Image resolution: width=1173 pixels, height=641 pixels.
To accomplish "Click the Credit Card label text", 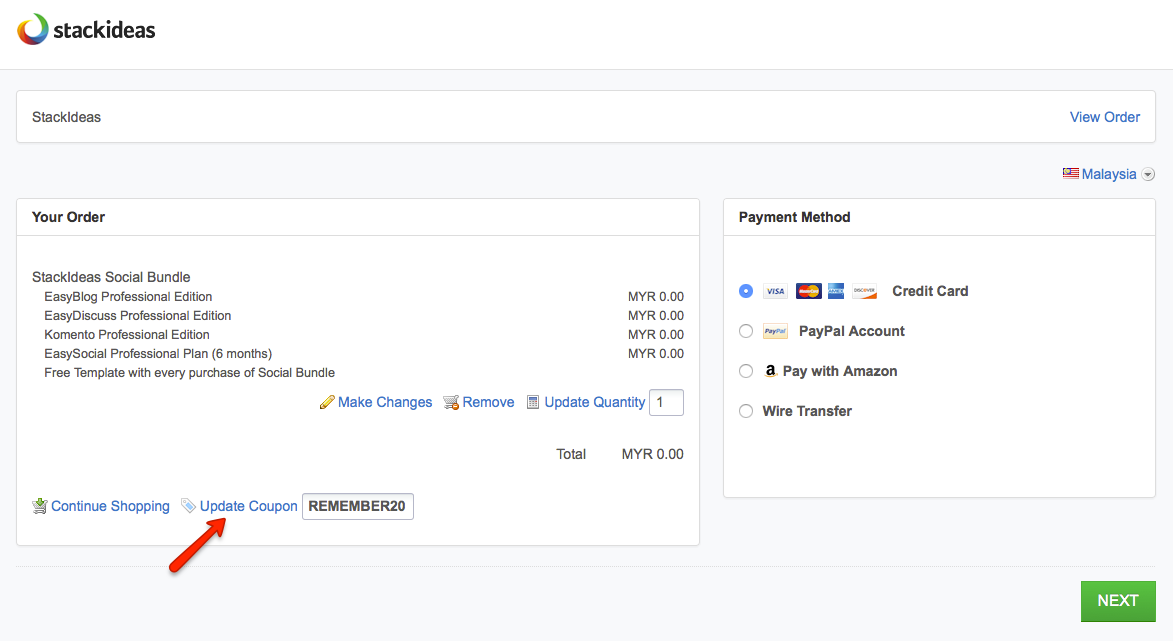I will click(x=930, y=291).
